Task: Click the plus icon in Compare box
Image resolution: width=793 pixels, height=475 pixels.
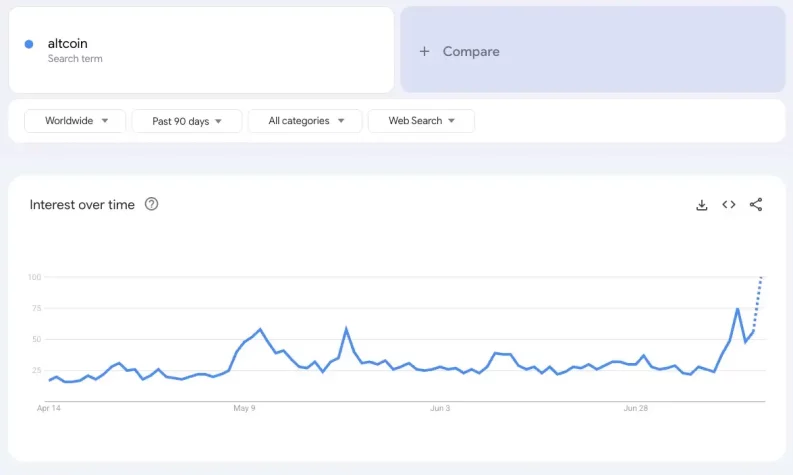Action: click(x=424, y=51)
